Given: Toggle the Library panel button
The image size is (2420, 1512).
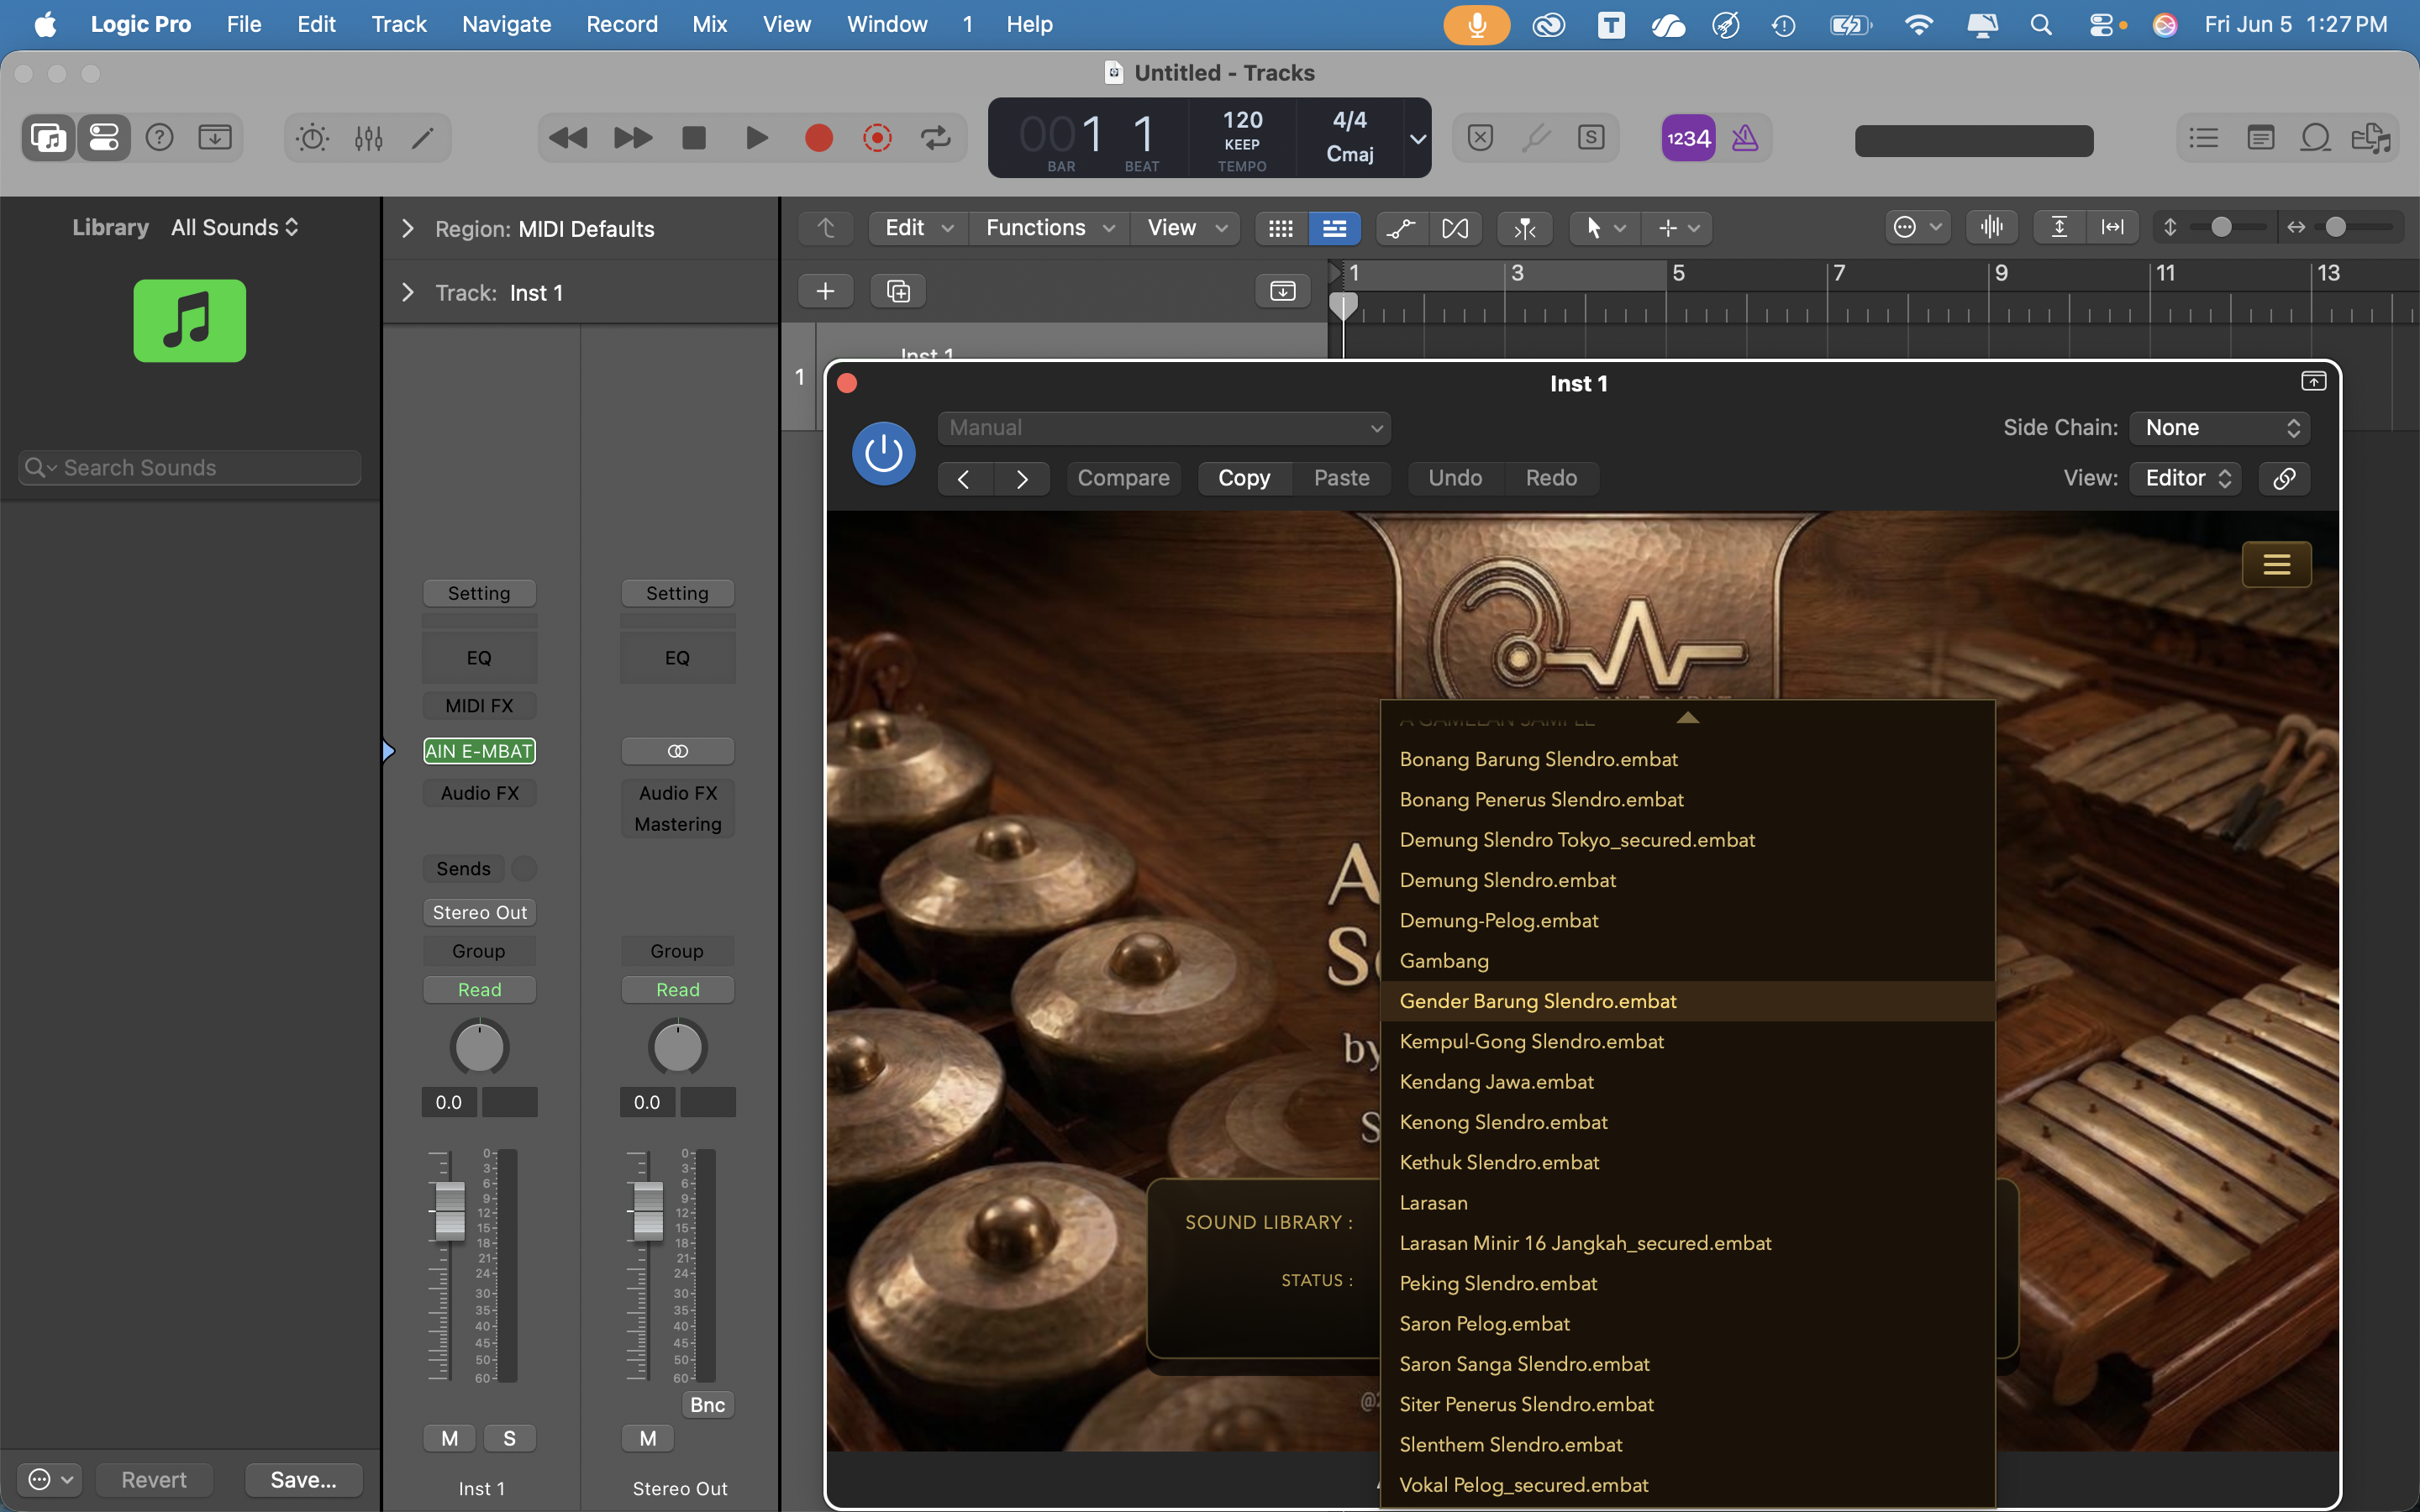Looking at the screenshot, I should coord(48,137).
